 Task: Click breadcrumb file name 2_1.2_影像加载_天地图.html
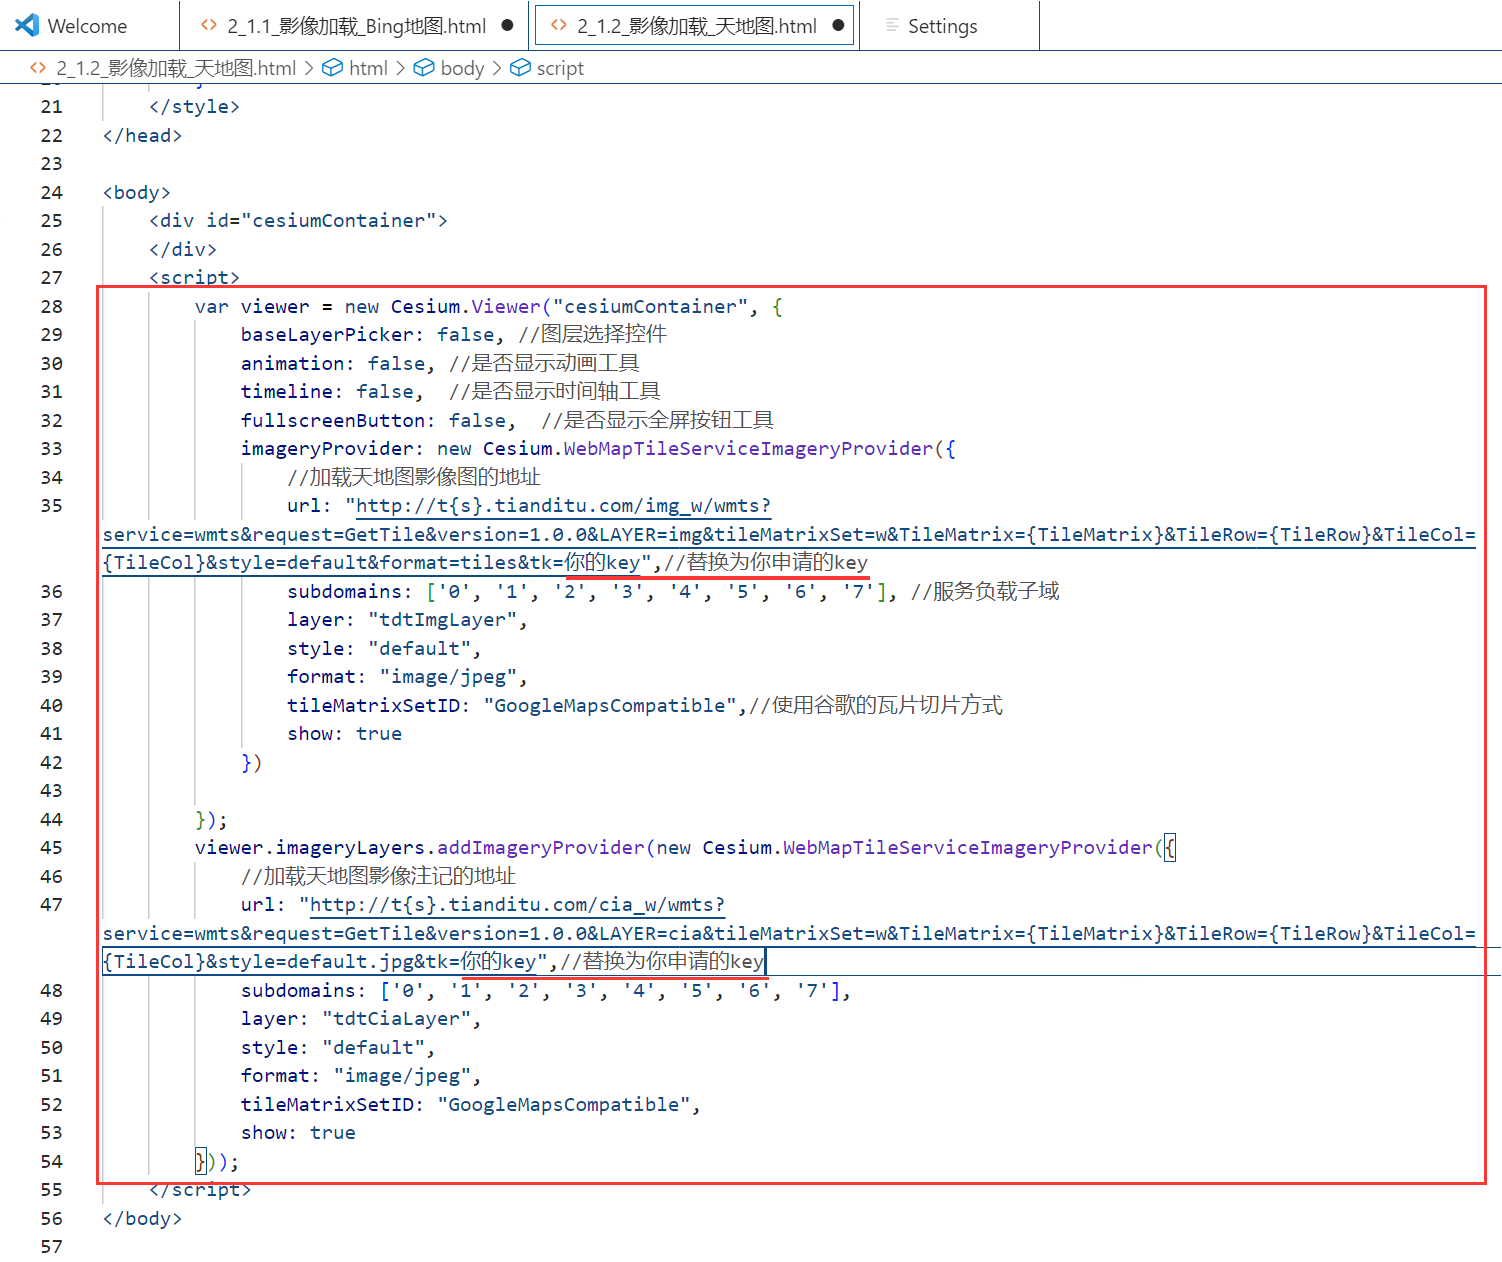176,68
